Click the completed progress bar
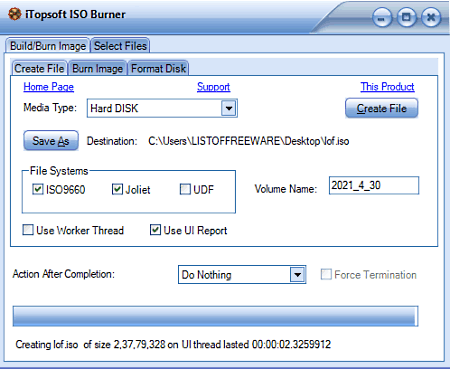The image size is (450, 369). point(215,316)
